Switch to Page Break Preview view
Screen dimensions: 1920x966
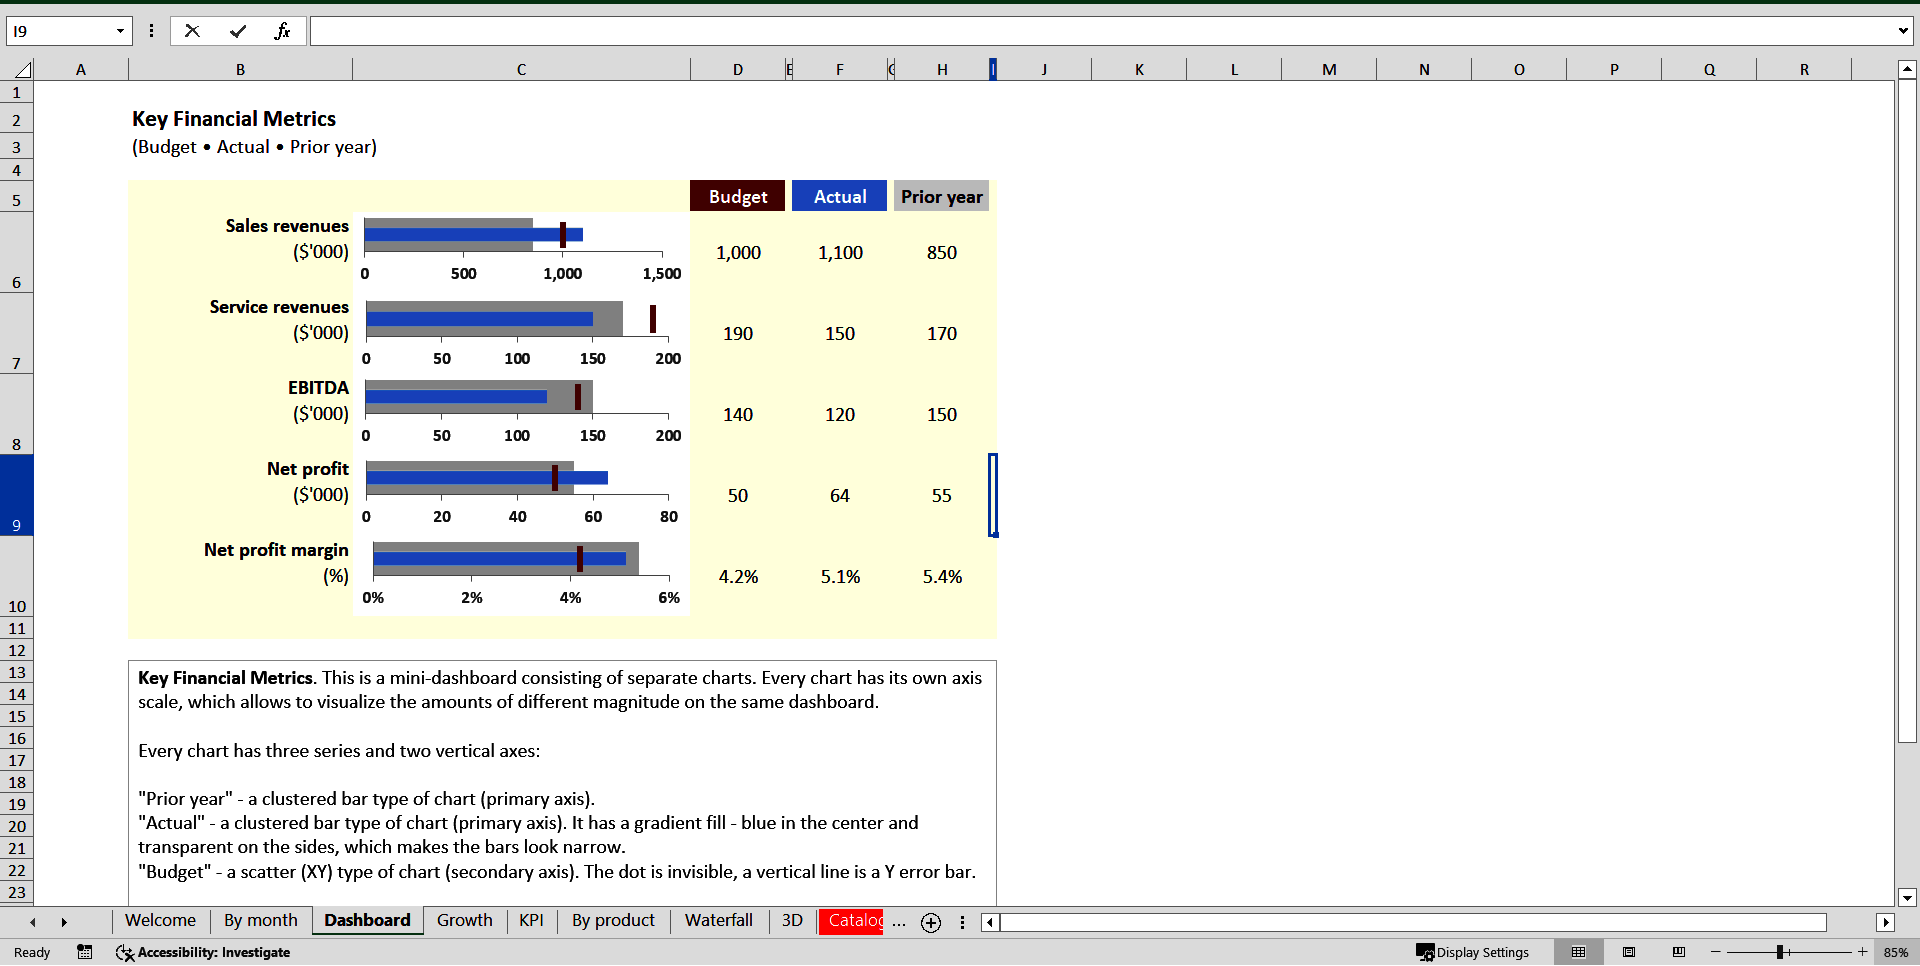(x=1679, y=952)
